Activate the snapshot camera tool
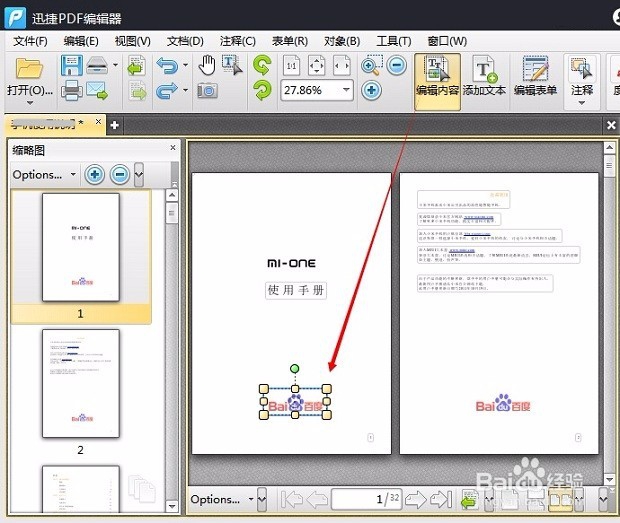 [207, 91]
